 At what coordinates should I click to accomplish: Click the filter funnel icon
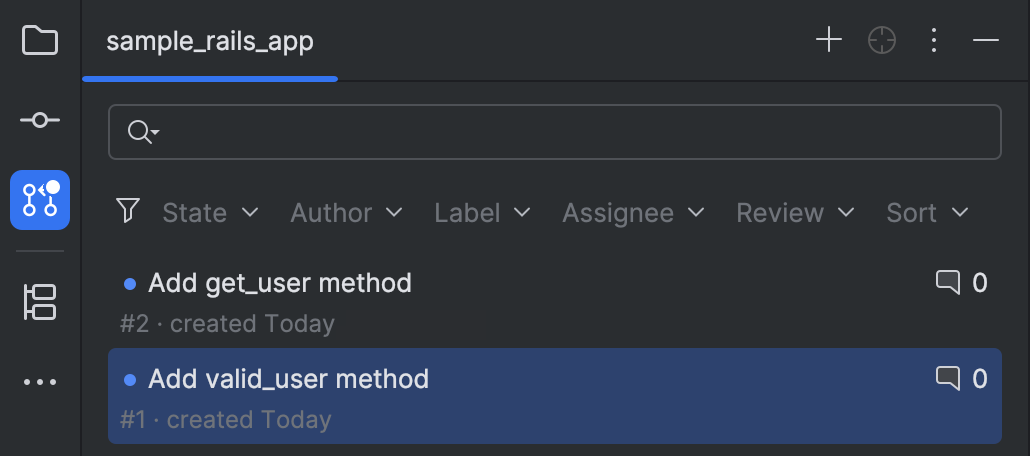(x=127, y=211)
